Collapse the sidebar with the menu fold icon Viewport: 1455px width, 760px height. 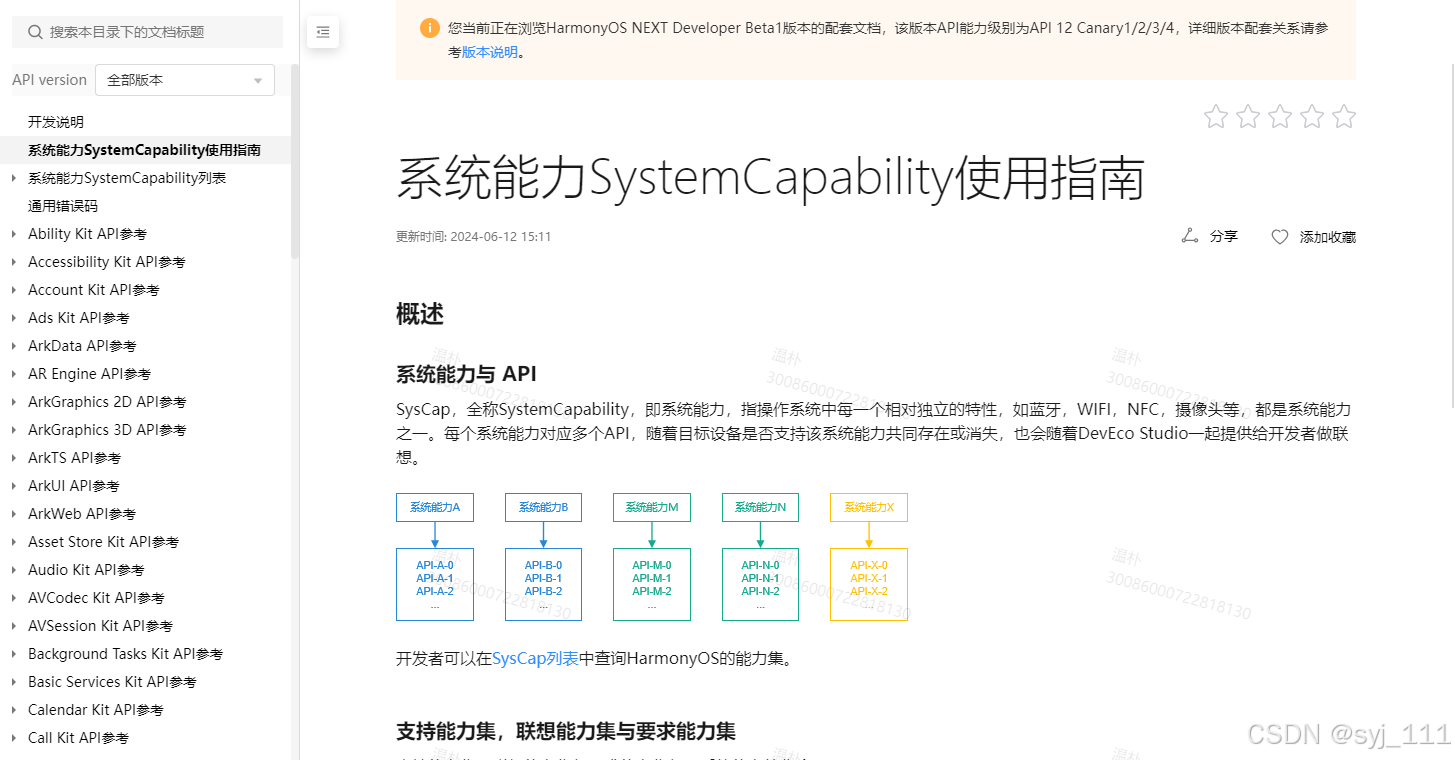[323, 32]
